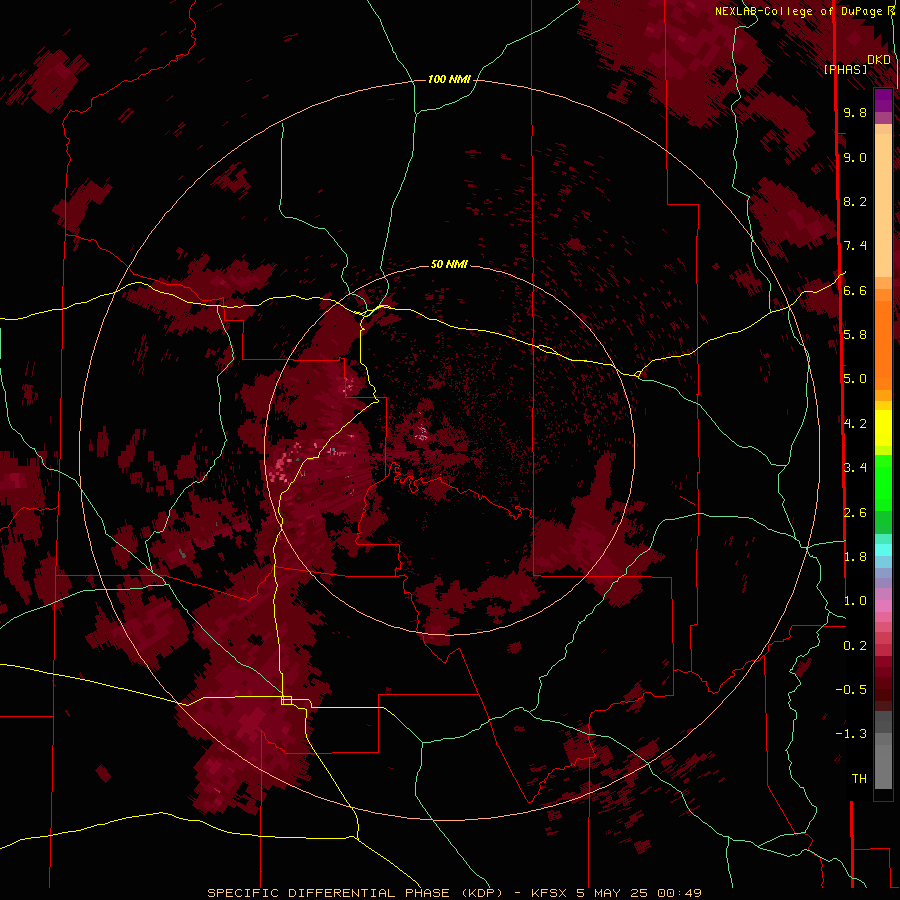Click the TH threshold label on legend

(x=859, y=779)
